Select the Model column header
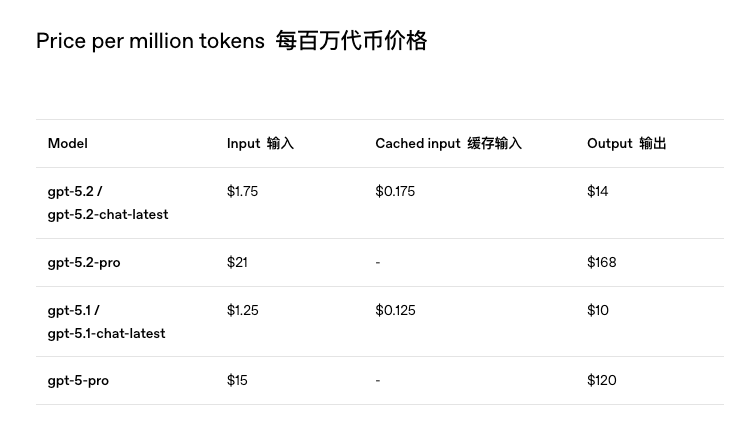 click(x=68, y=144)
